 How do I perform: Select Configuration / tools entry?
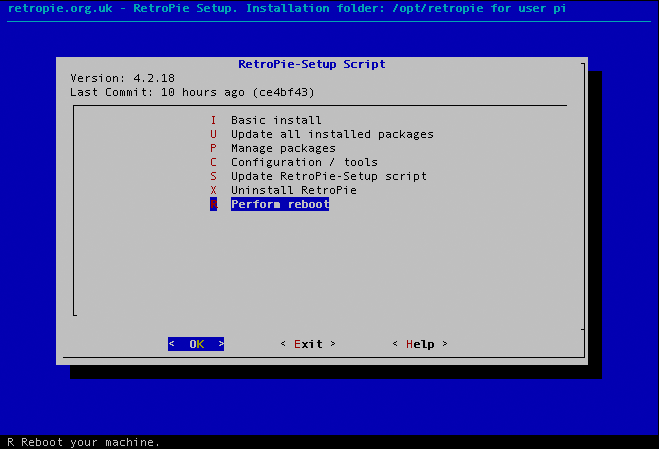(294, 162)
